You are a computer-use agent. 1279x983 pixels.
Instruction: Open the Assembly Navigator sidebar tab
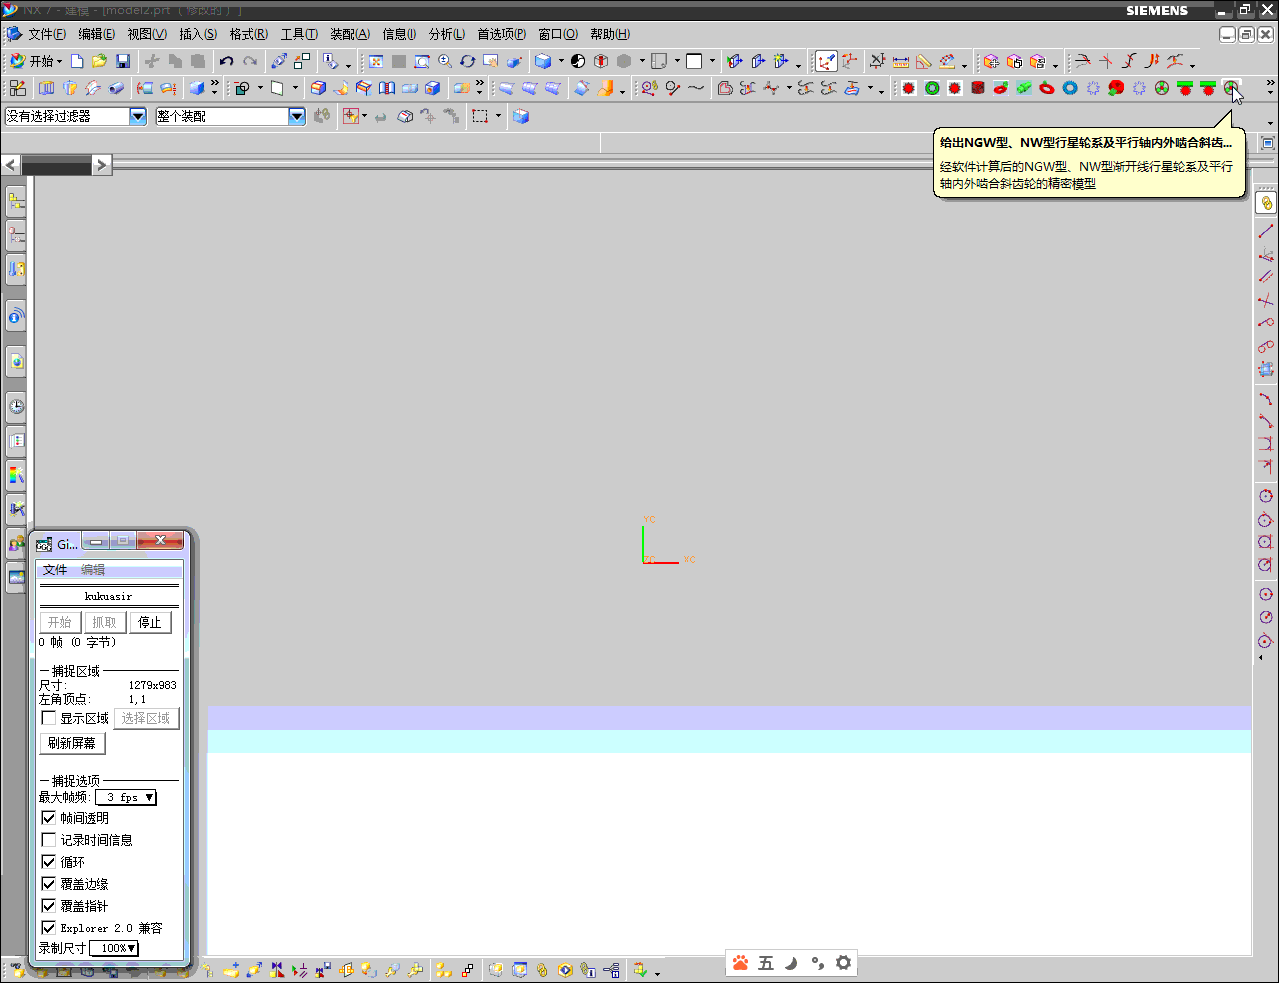tap(16, 201)
